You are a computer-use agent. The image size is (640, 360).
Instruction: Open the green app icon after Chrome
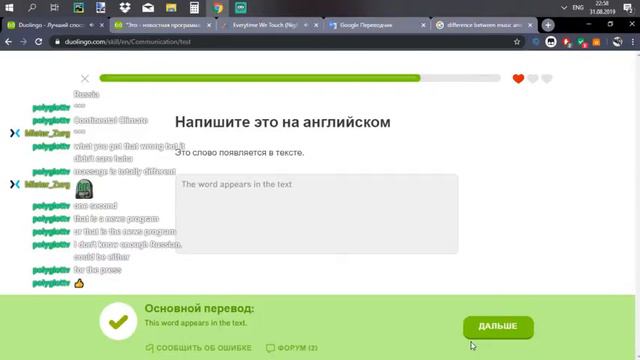240,8
